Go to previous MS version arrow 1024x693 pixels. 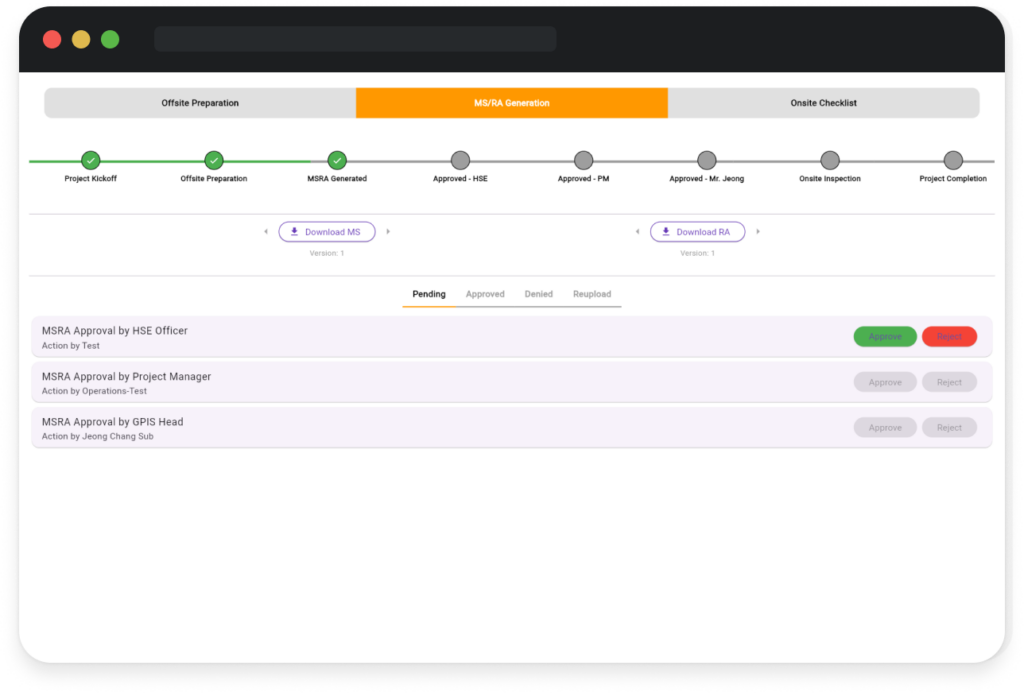pyautogui.click(x=266, y=232)
